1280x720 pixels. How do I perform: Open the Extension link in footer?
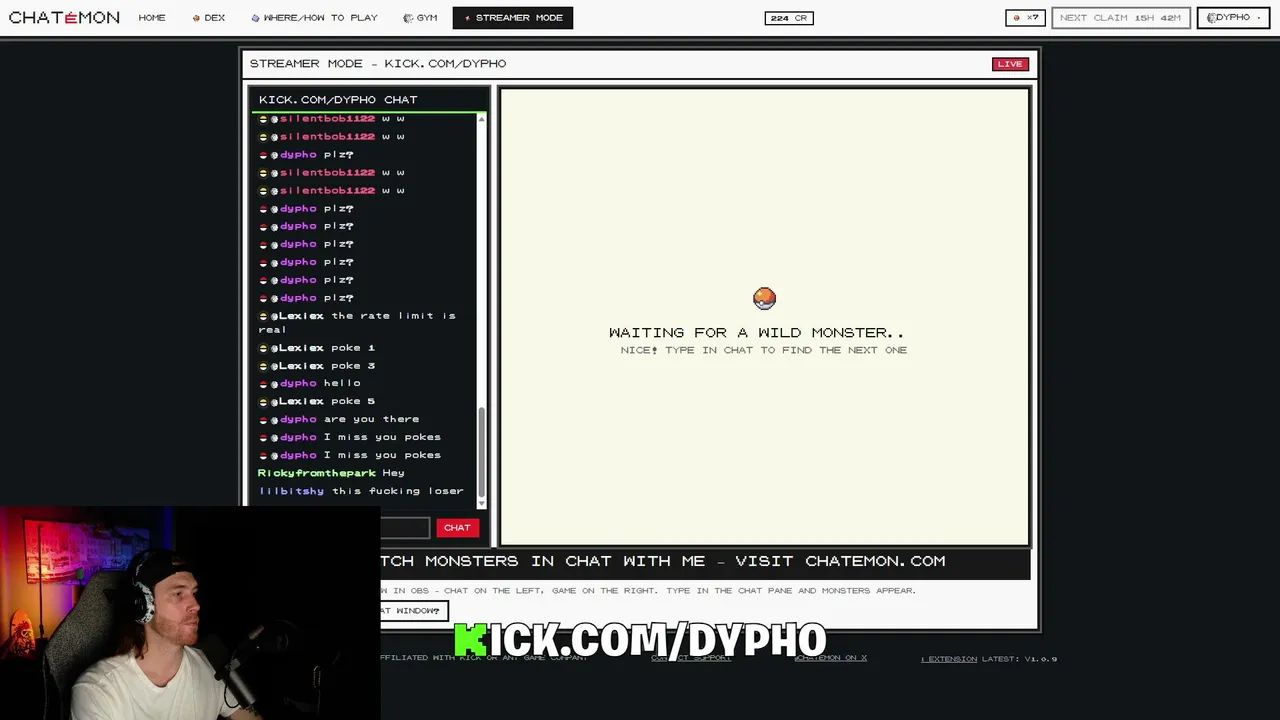click(x=949, y=659)
